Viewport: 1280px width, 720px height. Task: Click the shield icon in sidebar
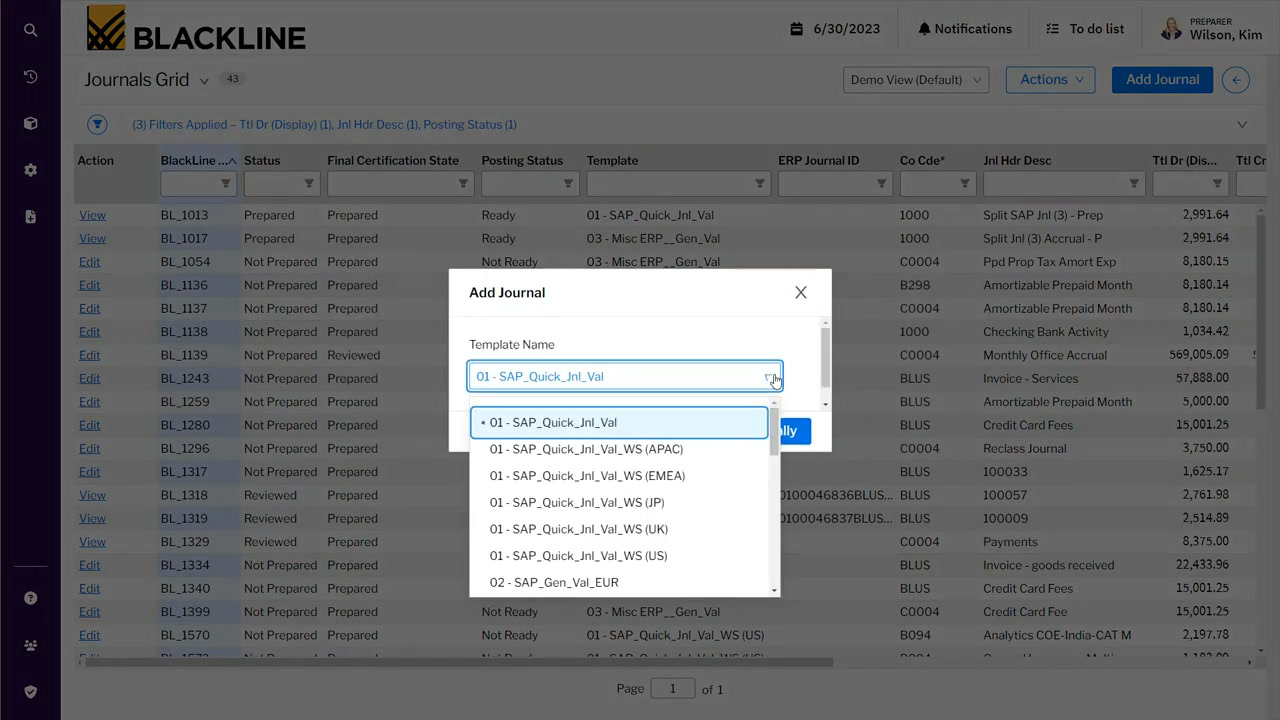pos(30,691)
